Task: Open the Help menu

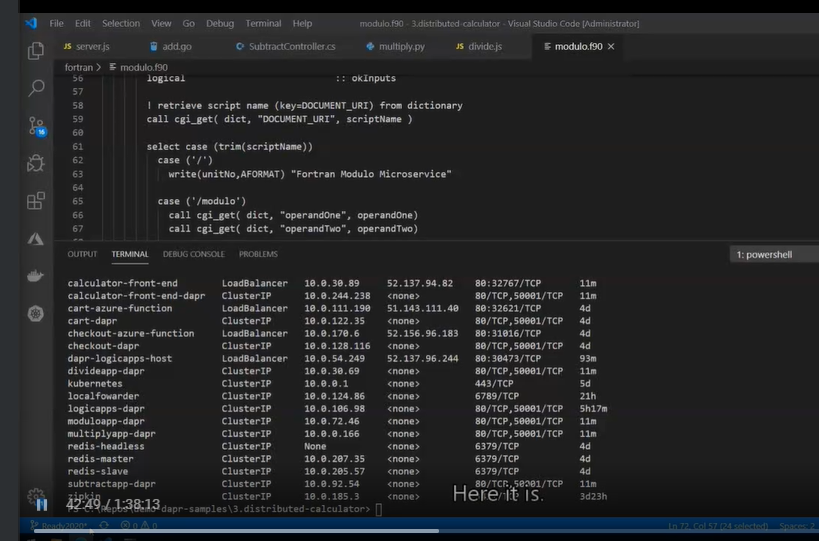Action: pyautogui.click(x=302, y=23)
